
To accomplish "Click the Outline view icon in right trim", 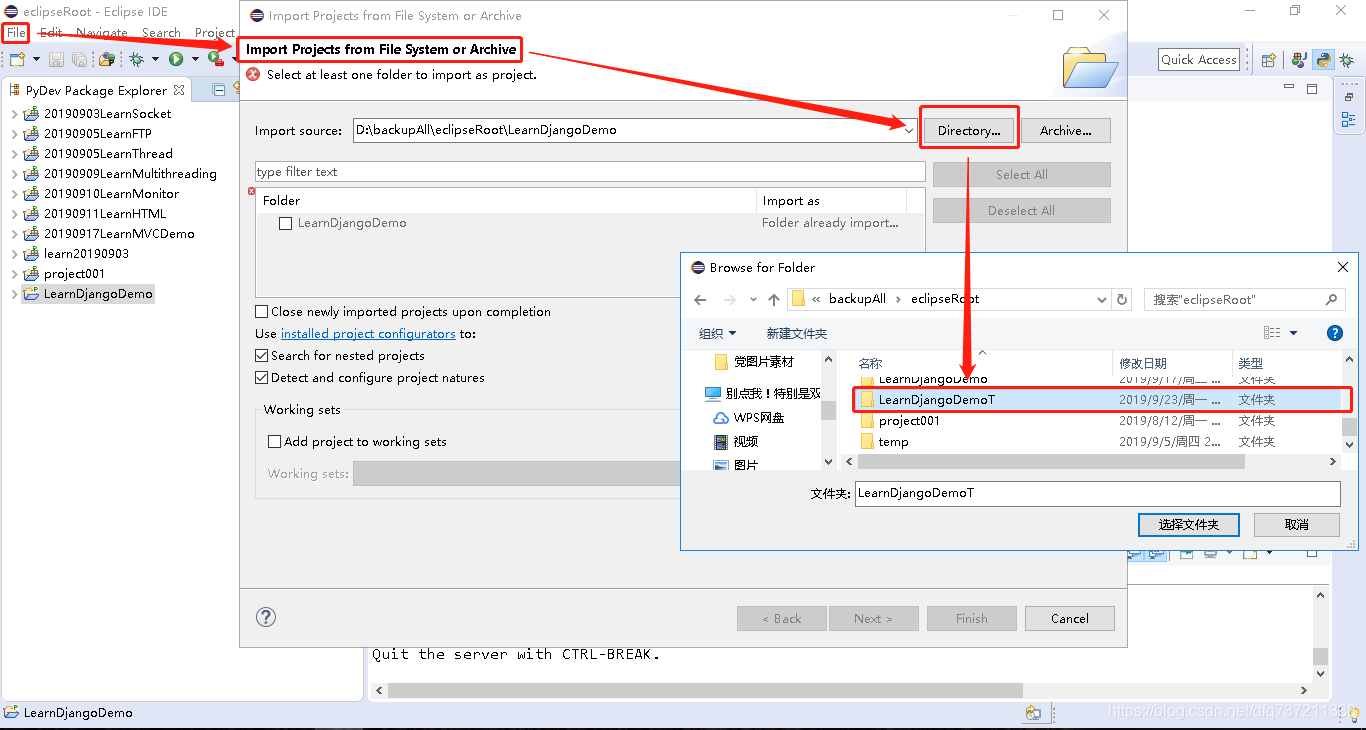I will (1348, 120).
